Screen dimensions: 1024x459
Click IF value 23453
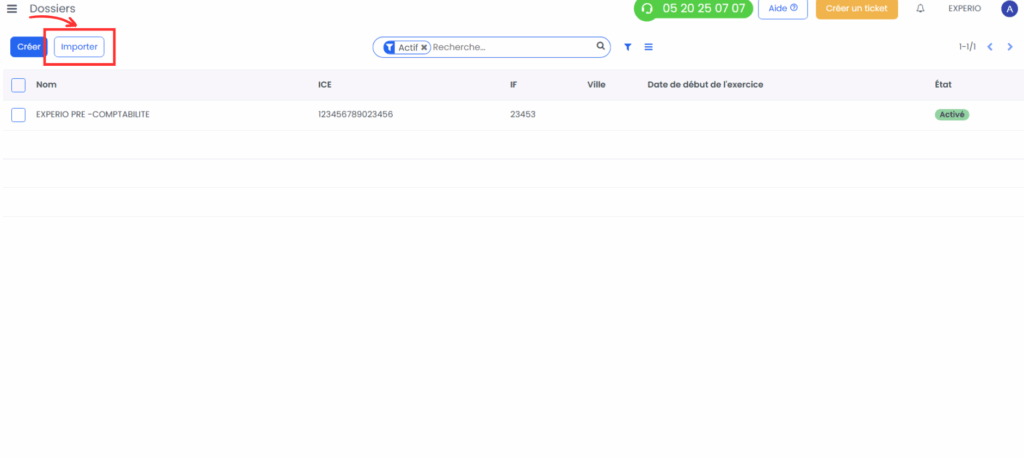pyautogui.click(x=522, y=114)
